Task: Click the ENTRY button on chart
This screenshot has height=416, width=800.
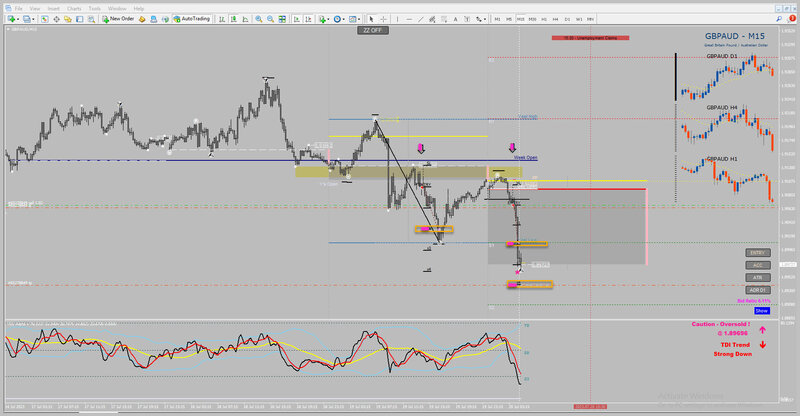Action: [758, 253]
